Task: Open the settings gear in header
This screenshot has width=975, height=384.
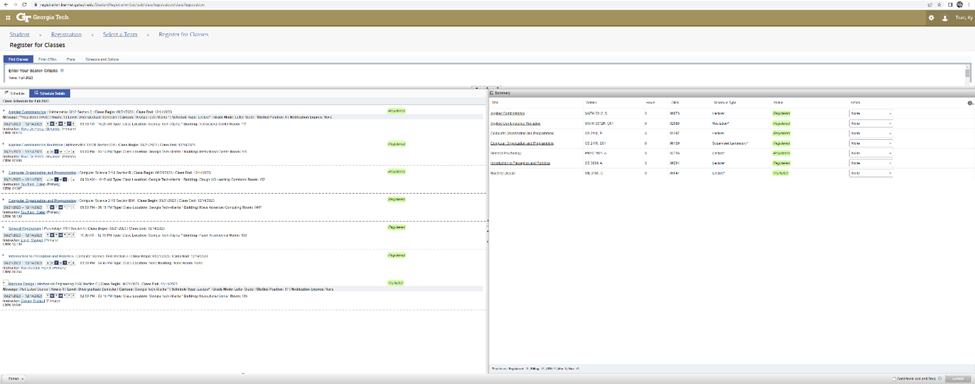Action: (x=931, y=18)
